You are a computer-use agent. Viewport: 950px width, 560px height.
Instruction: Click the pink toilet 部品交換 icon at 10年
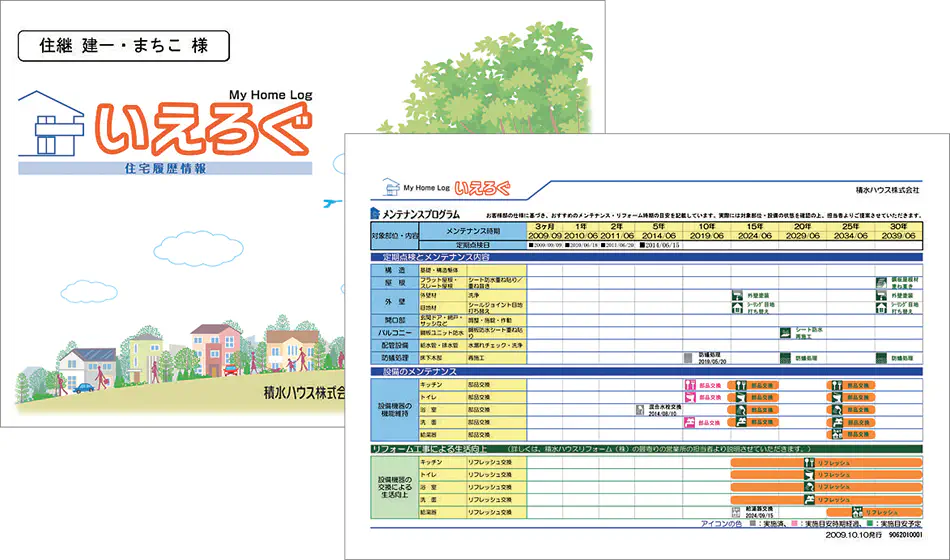[x=689, y=398]
